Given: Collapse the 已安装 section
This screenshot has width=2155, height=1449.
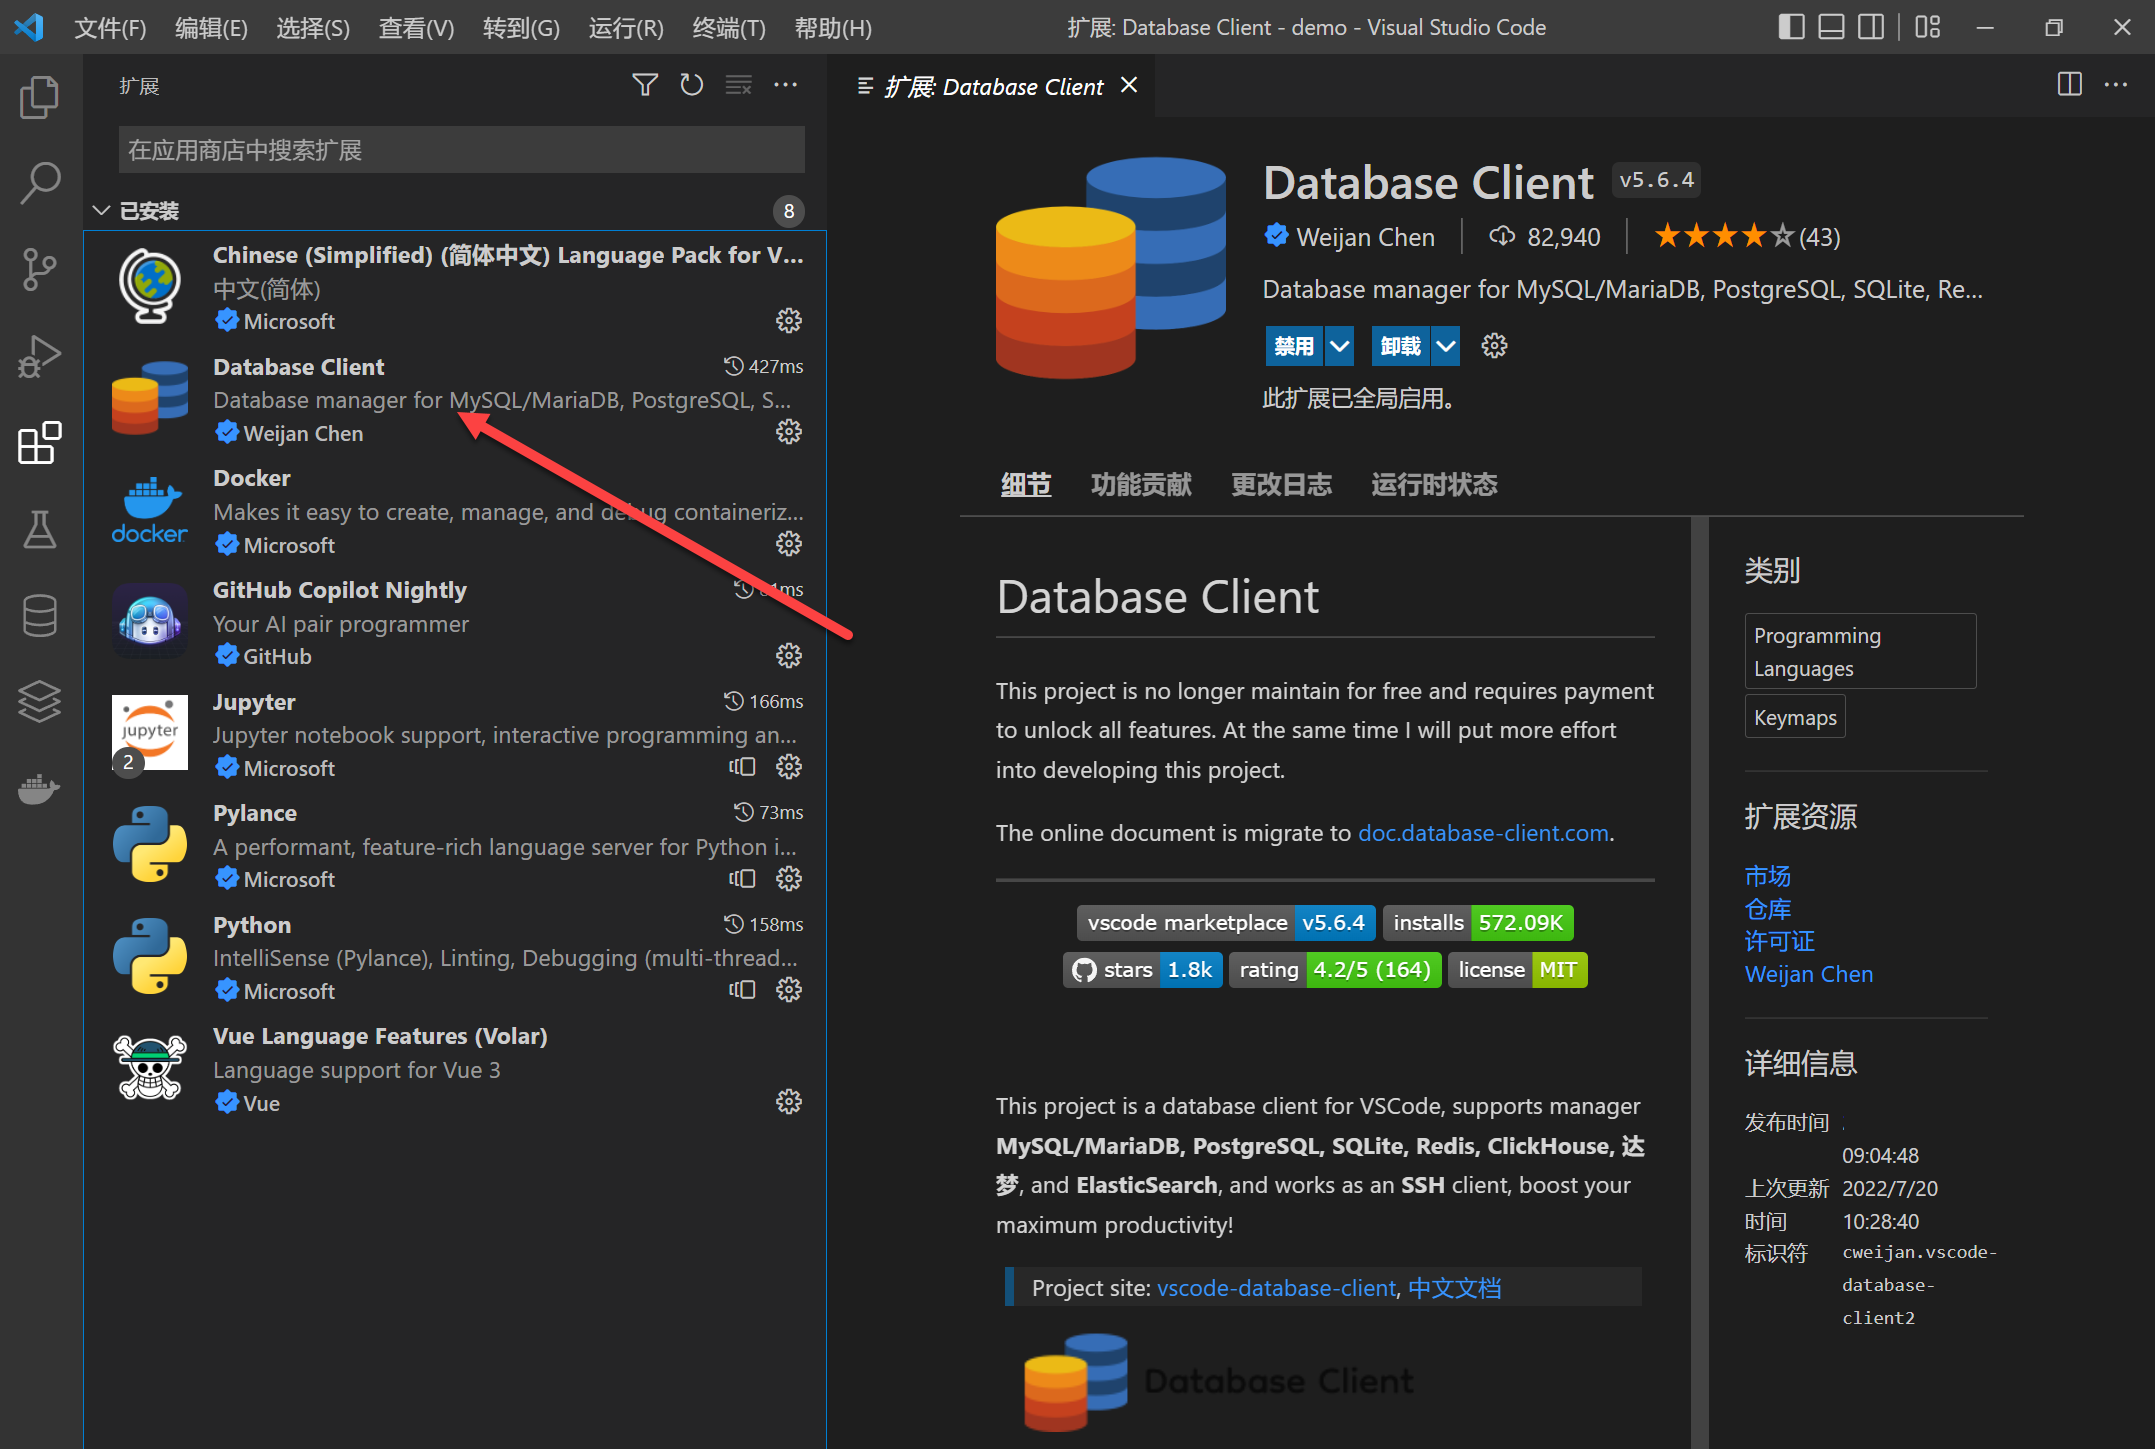Looking at the screenshot, I should 101,211.
